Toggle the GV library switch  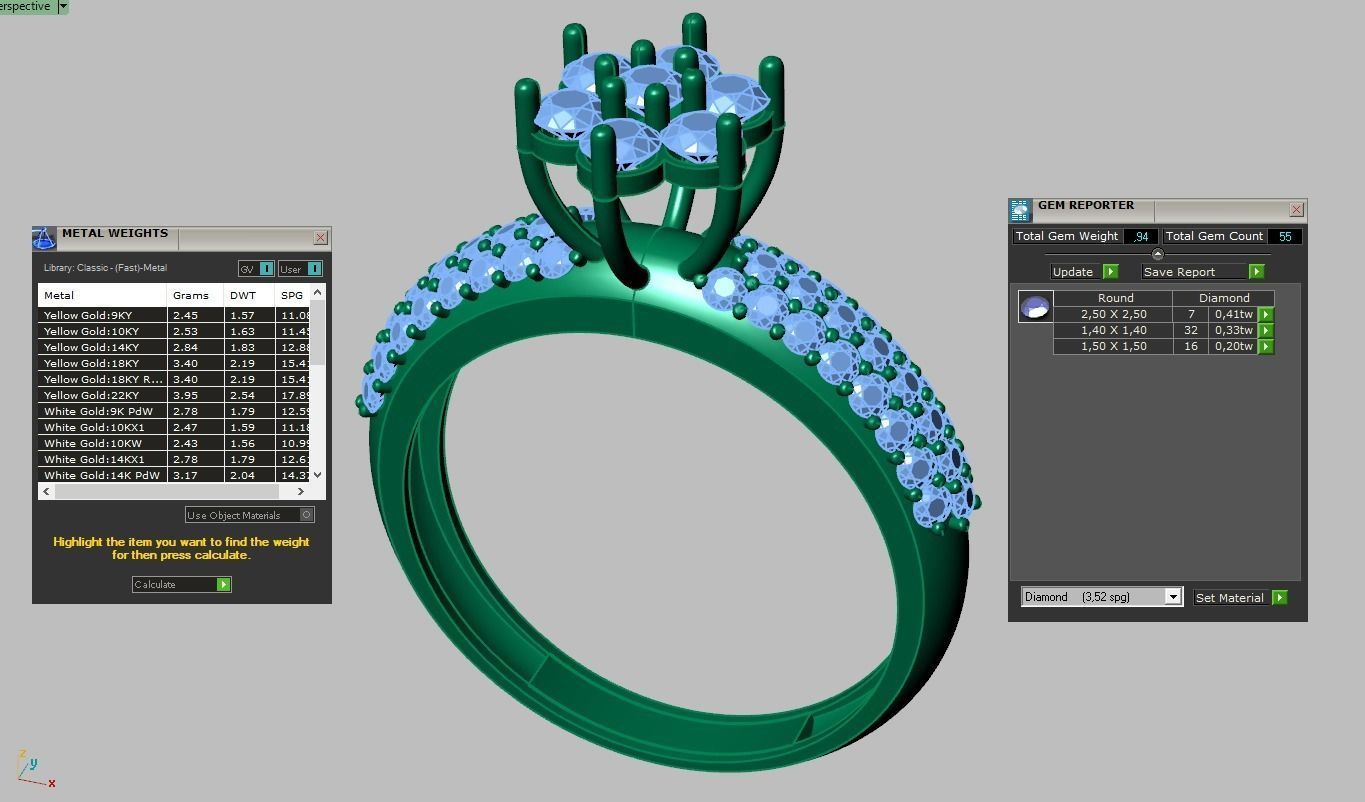click(x=256, y=269)
